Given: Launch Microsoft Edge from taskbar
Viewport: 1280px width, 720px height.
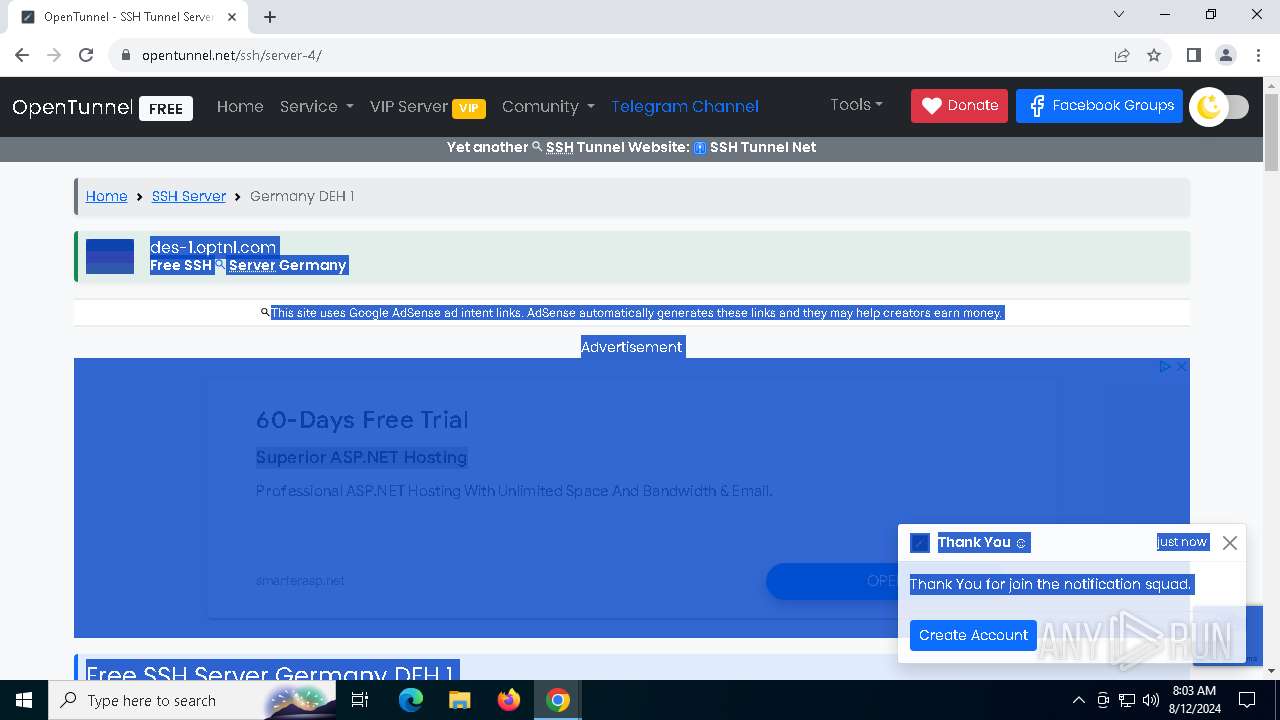Looking at the screenshot, I should coord(411,700).
